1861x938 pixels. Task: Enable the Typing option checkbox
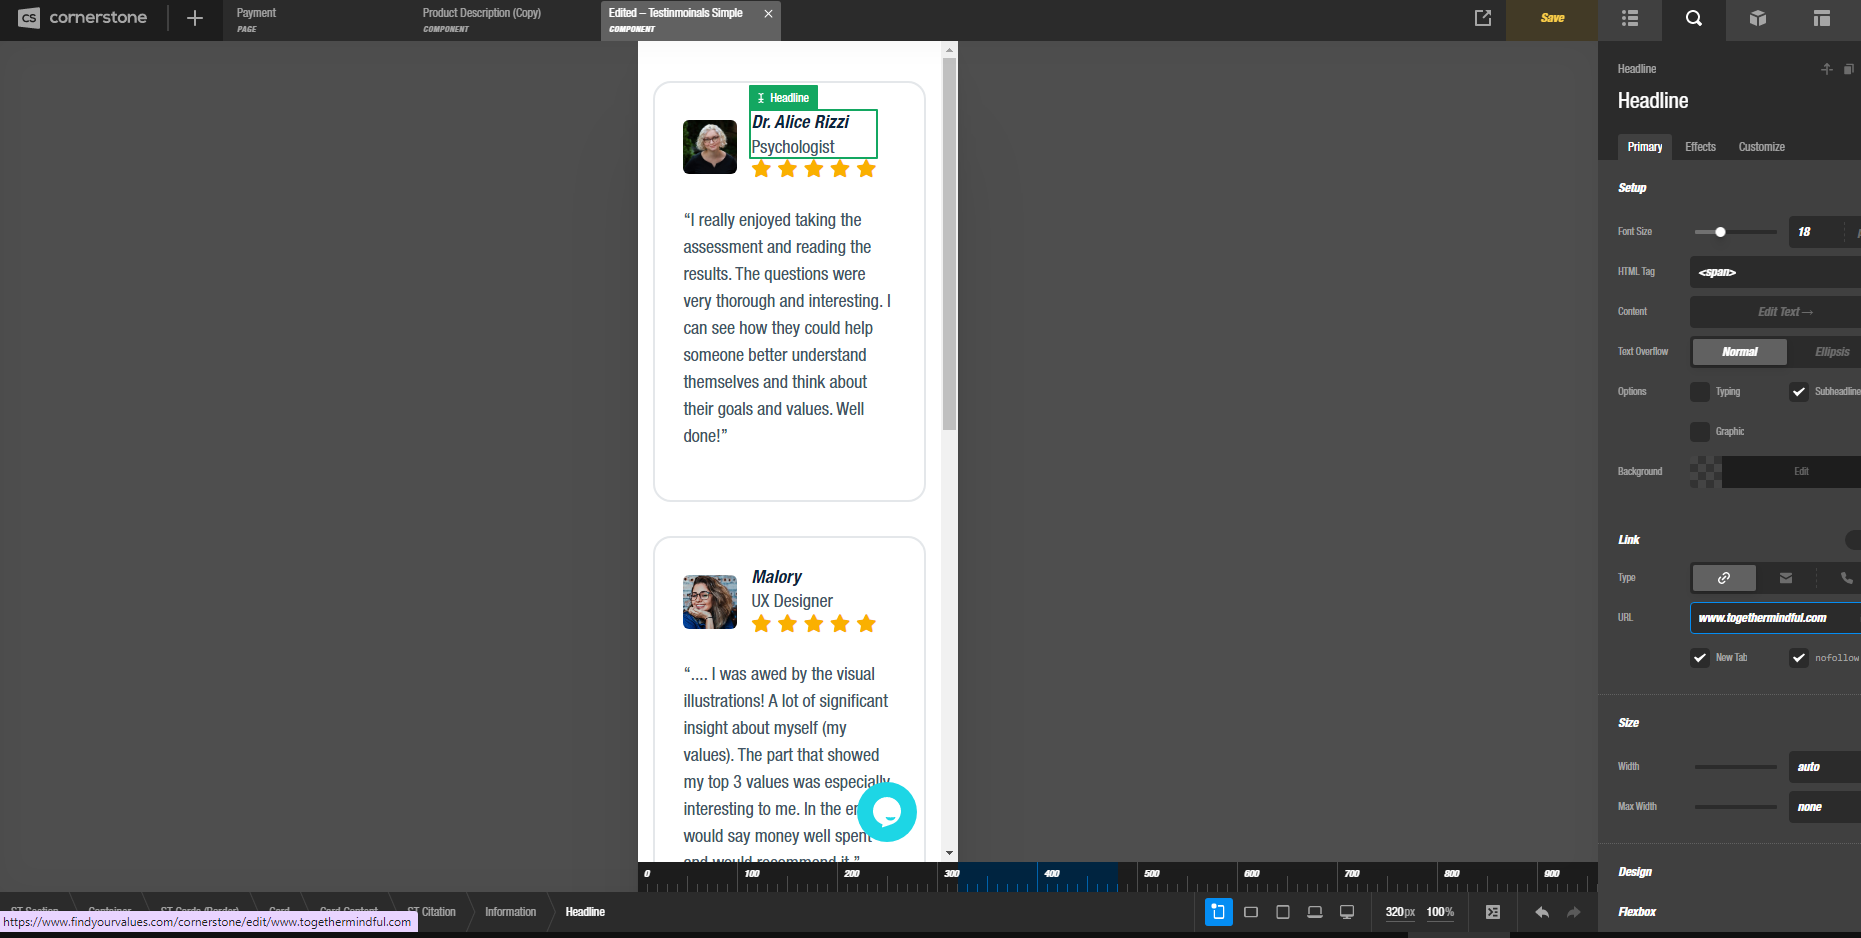pos(1700,392)
